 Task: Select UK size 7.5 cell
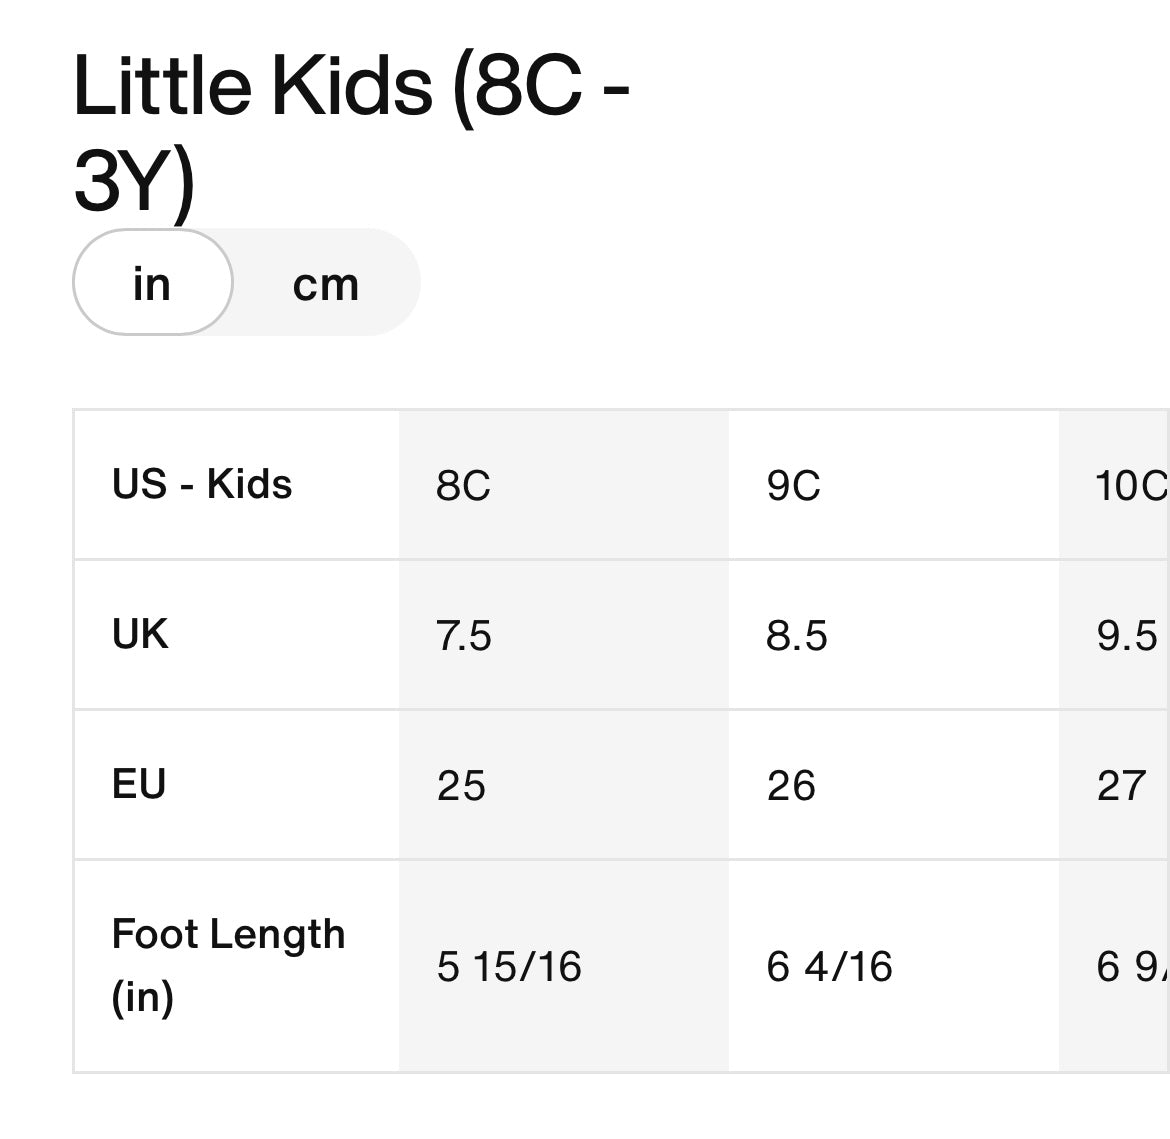point(464,636)
